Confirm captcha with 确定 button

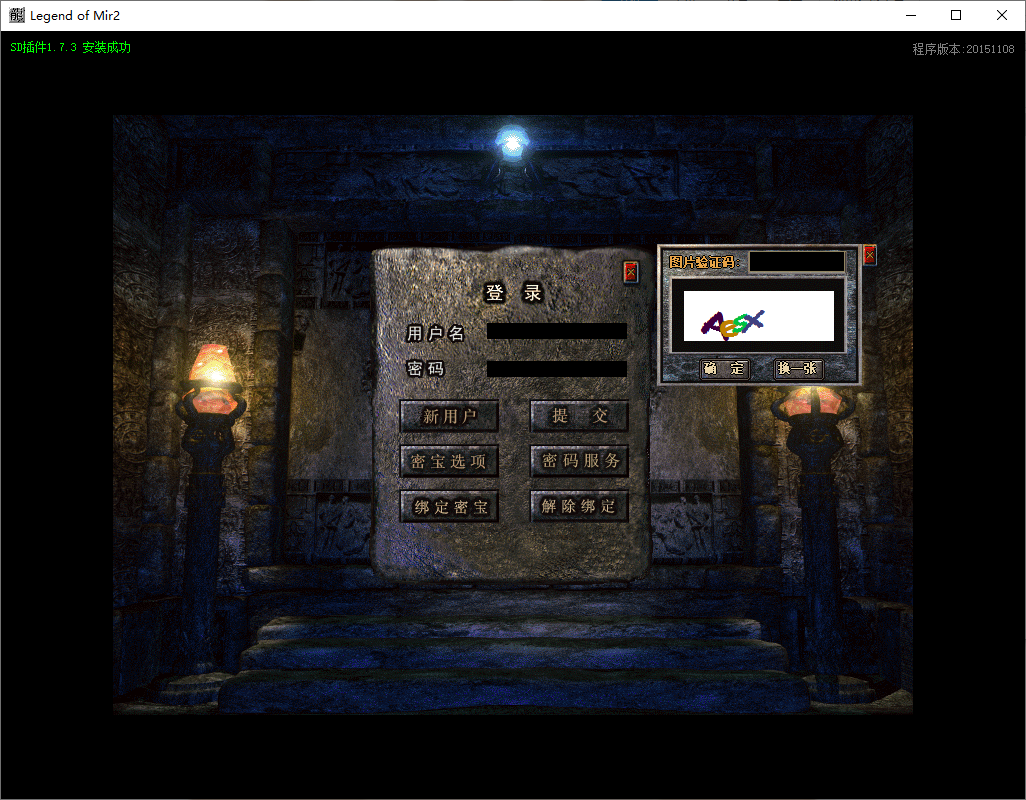coord(725,369)
